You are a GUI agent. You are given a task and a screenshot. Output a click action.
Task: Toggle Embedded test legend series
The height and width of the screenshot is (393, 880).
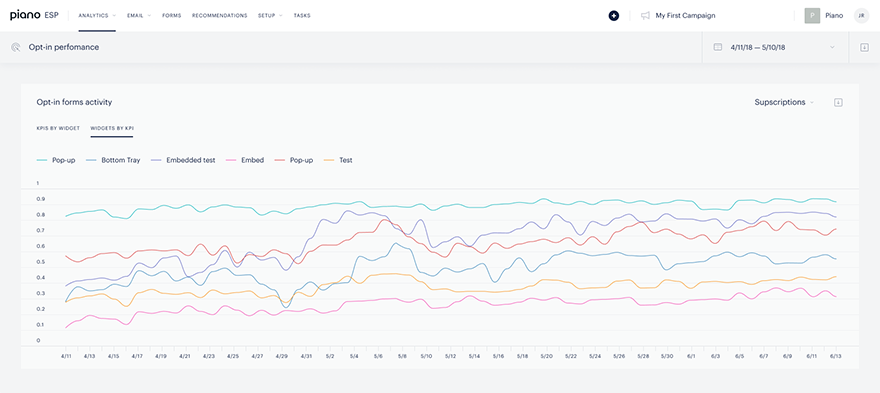click(x=183, y=161)
